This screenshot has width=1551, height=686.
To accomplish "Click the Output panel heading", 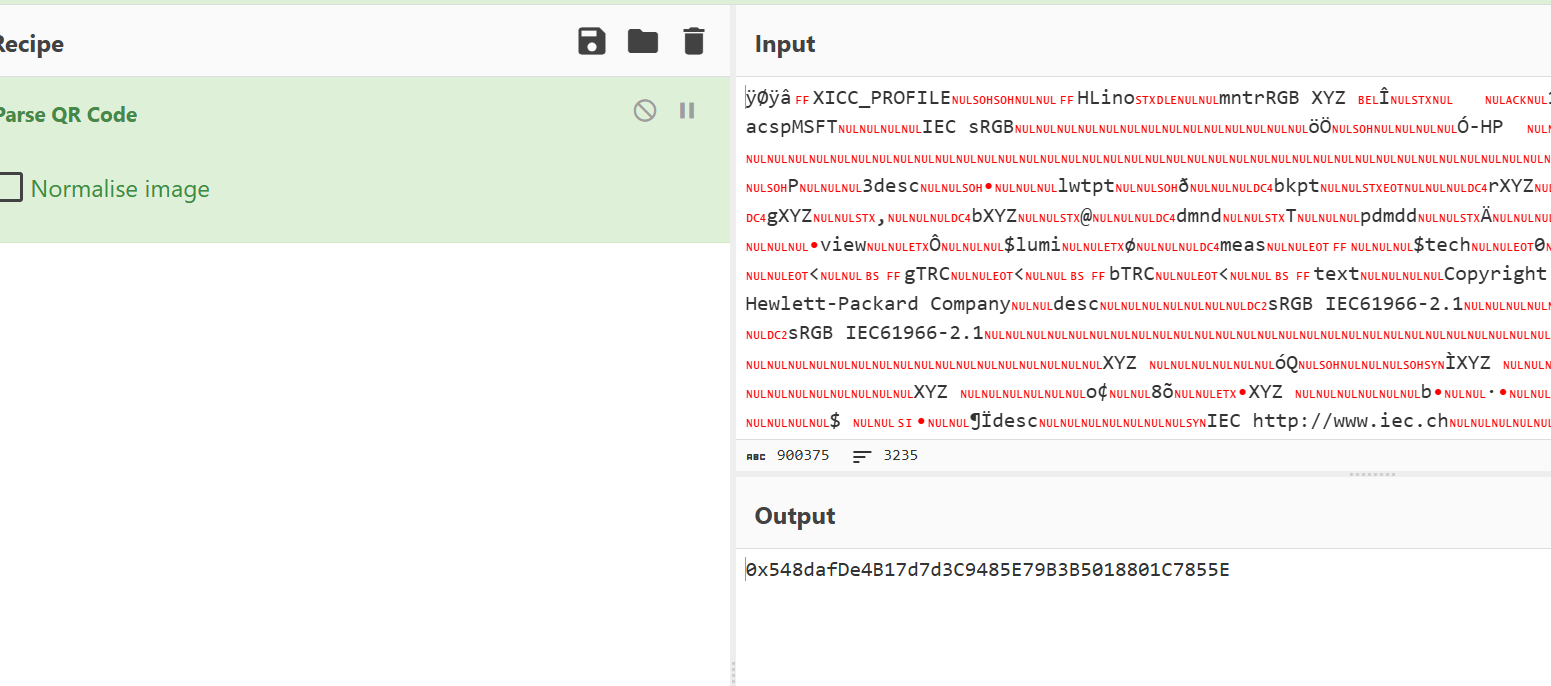I will coord(795,516).
